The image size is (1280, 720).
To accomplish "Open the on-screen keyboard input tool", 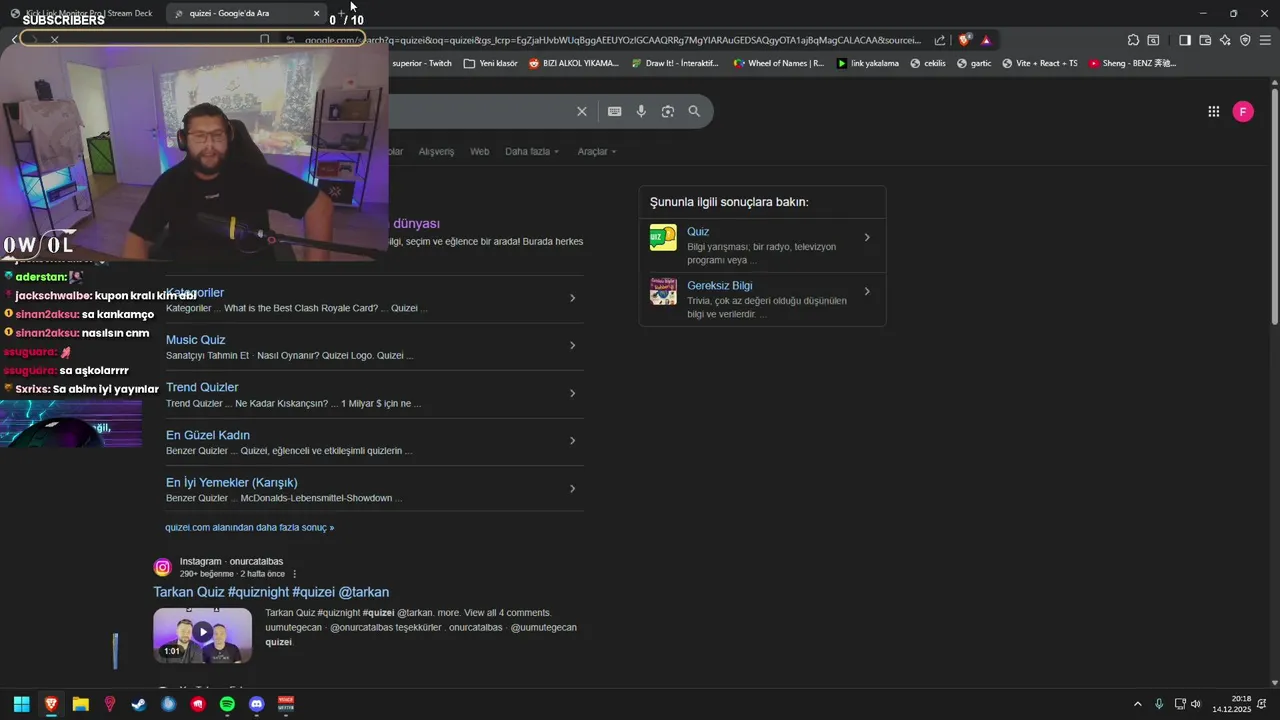I will (x=614, y=111).
